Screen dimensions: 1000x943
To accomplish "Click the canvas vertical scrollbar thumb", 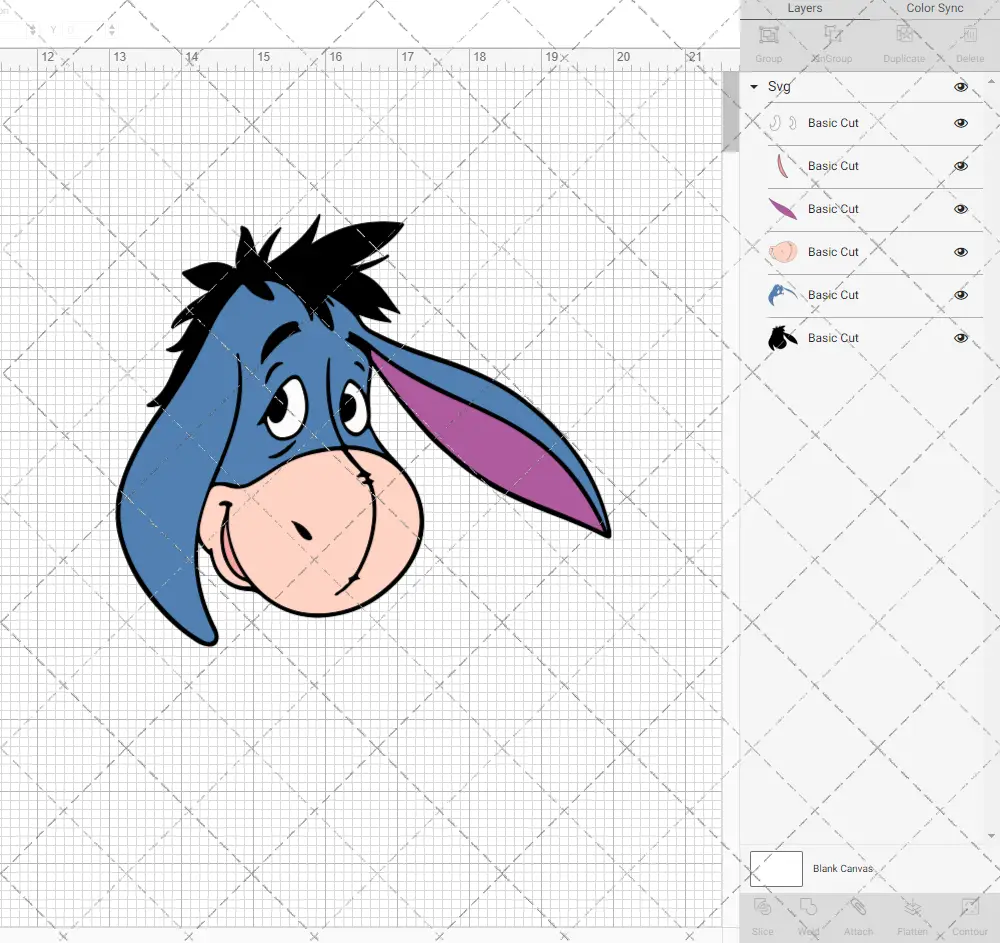I will [730, 112].
